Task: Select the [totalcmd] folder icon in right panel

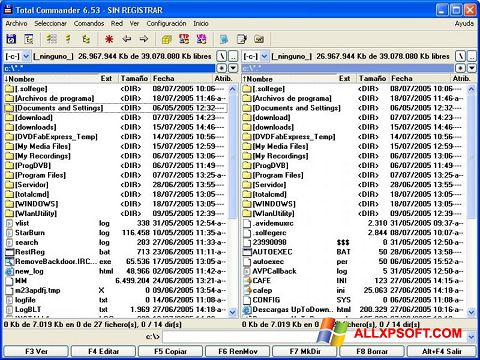Action: tap(247, 194)
